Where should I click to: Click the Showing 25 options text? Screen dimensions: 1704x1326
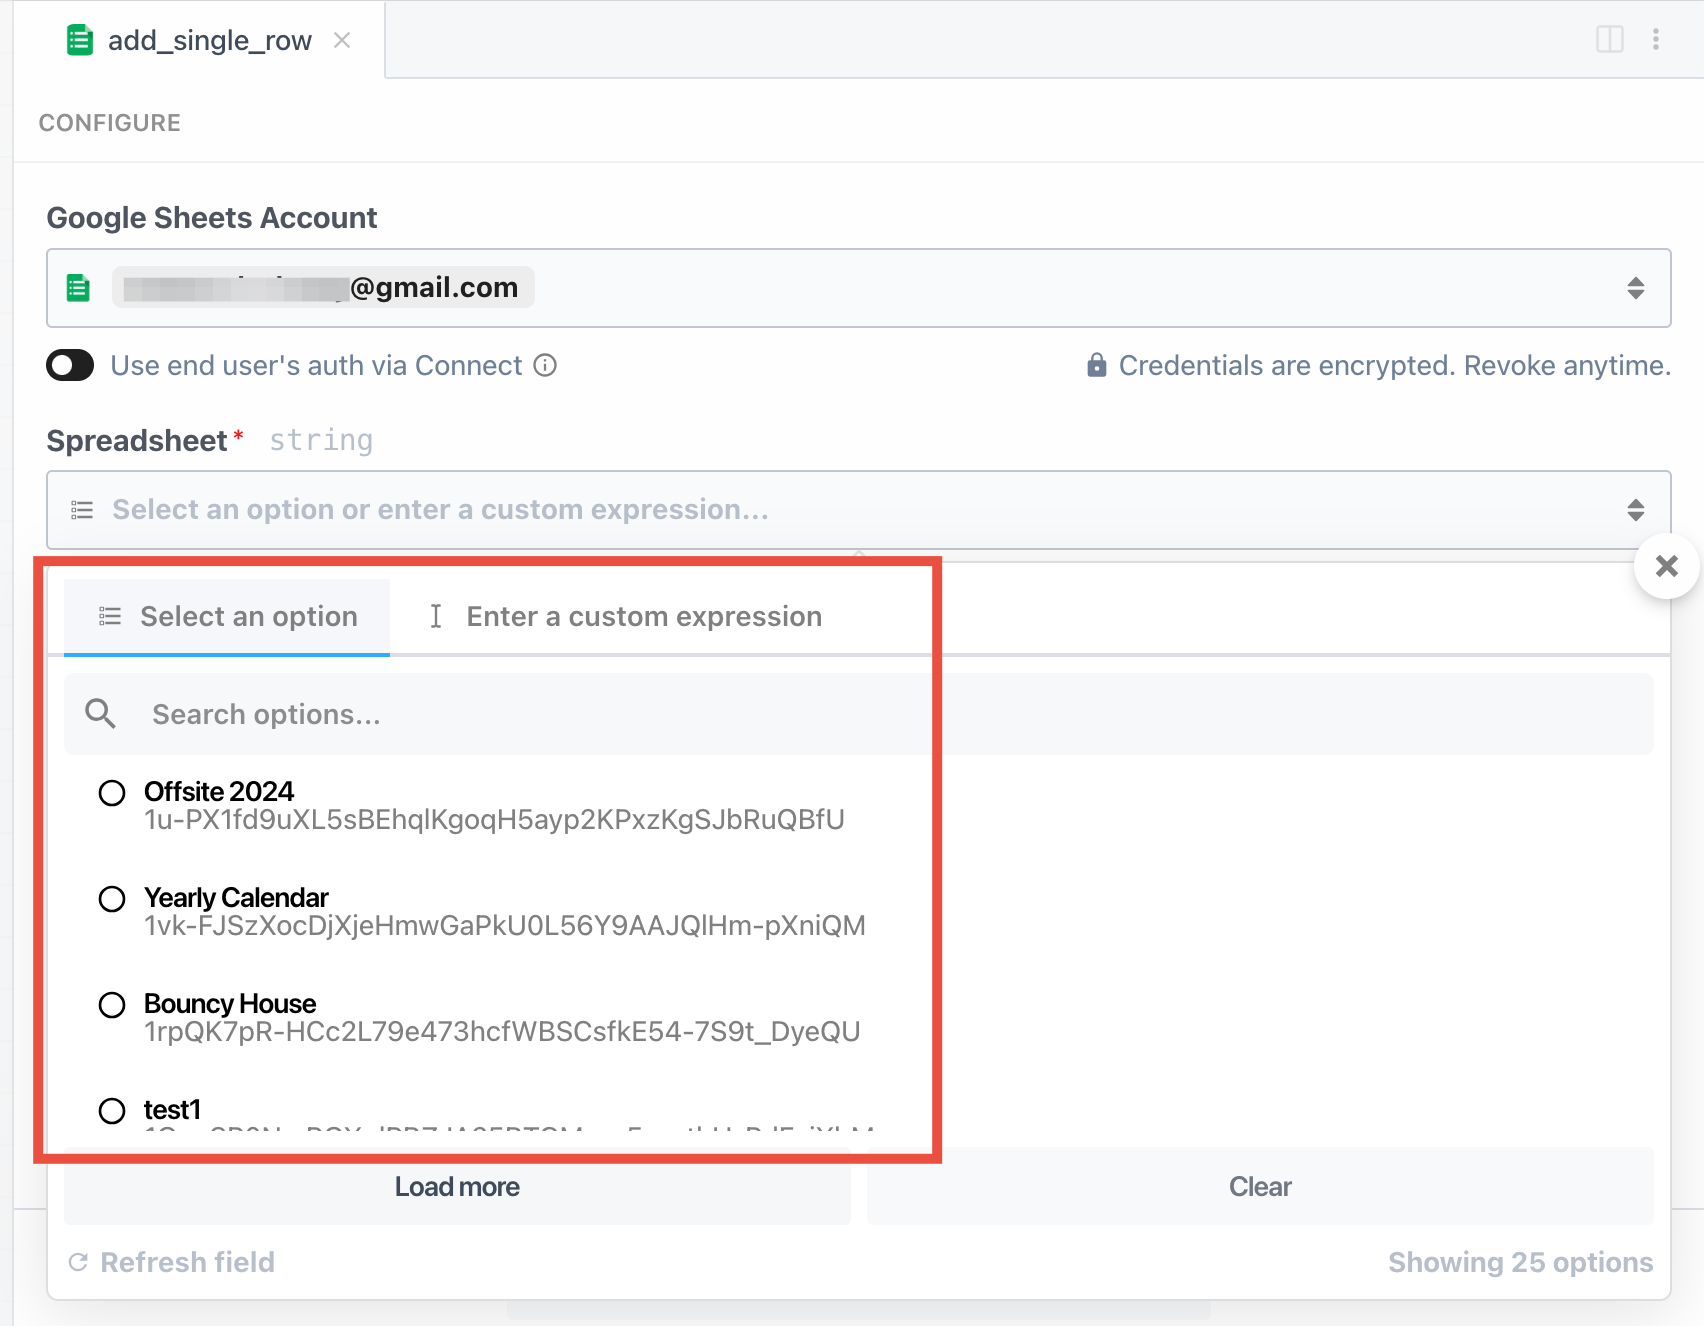pos(1520,1262)
